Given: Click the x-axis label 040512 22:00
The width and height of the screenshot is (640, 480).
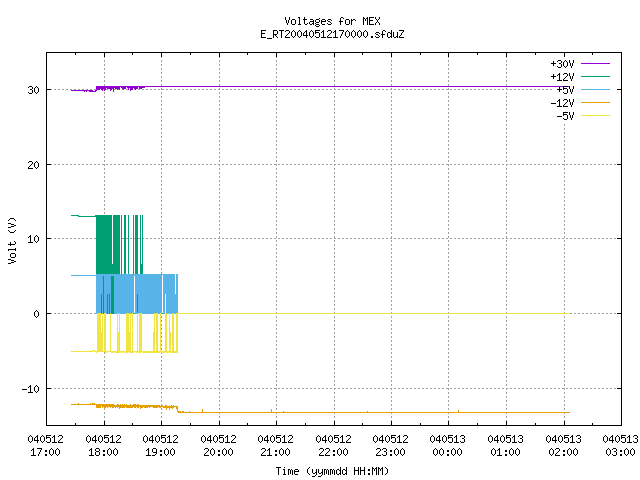Looking at the screenshot, I should tap(333, 445).
